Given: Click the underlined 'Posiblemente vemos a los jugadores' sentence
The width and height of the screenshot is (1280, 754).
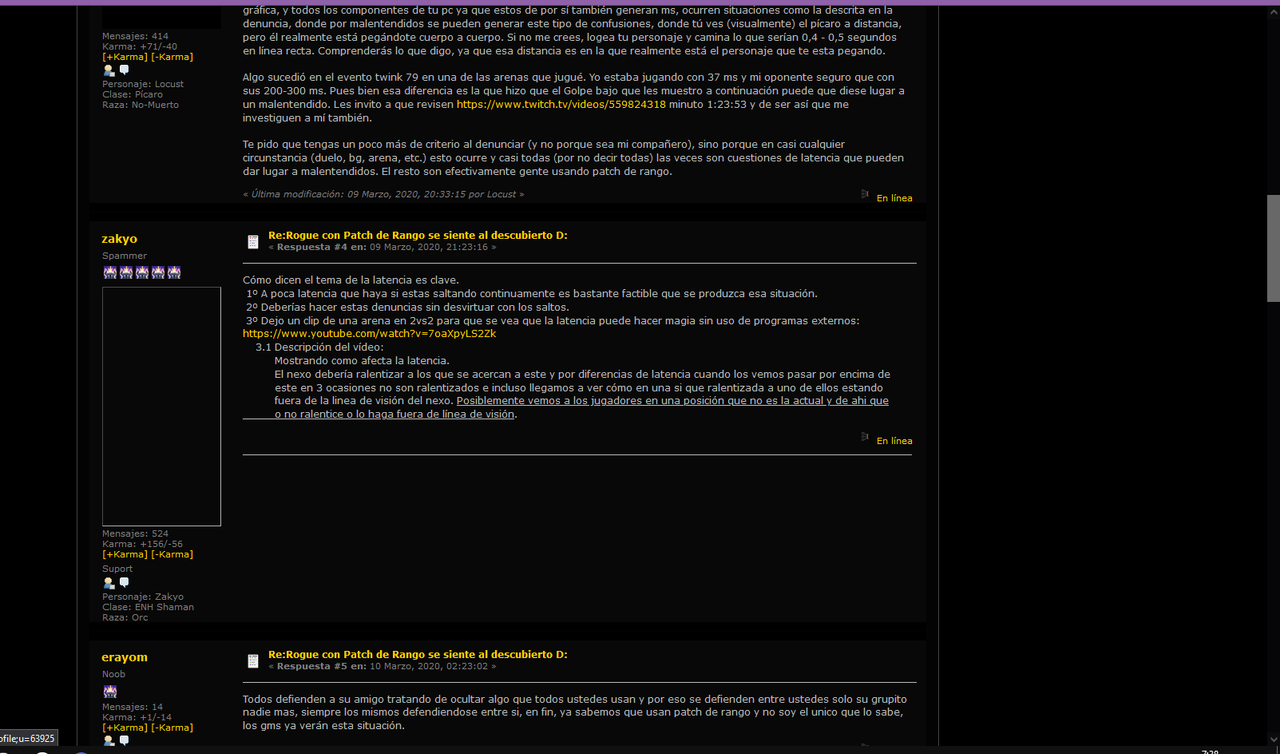Looking at the screenshot, I should [x=581, y=407].
